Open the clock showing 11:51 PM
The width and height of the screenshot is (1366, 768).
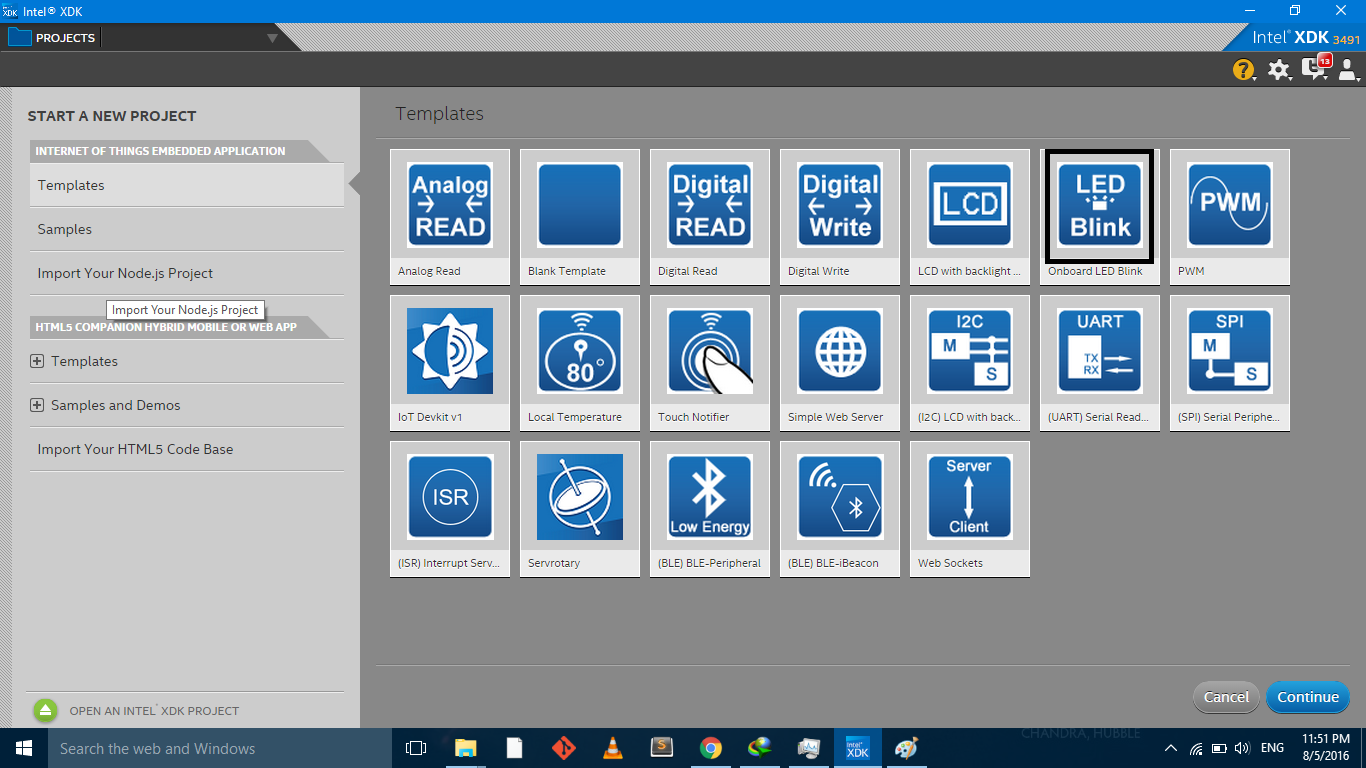(1326, 748)
